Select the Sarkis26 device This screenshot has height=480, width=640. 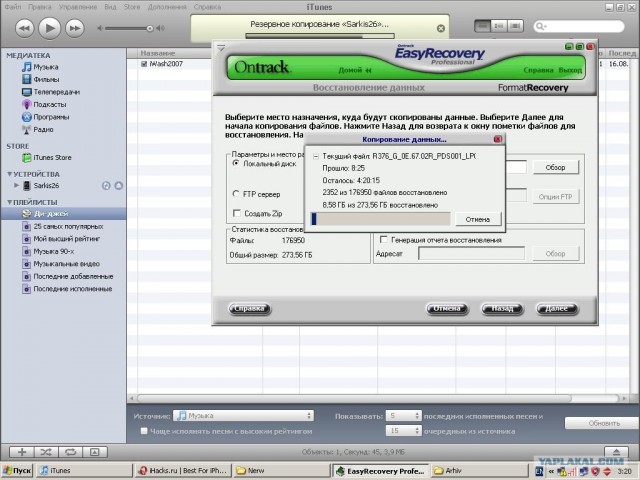[x=46, y=186]
